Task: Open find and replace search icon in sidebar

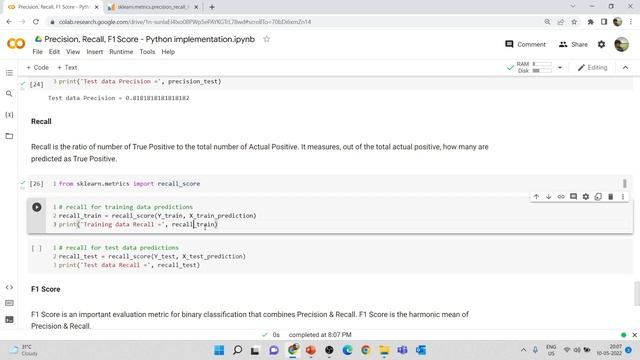Action: [9, 94]
